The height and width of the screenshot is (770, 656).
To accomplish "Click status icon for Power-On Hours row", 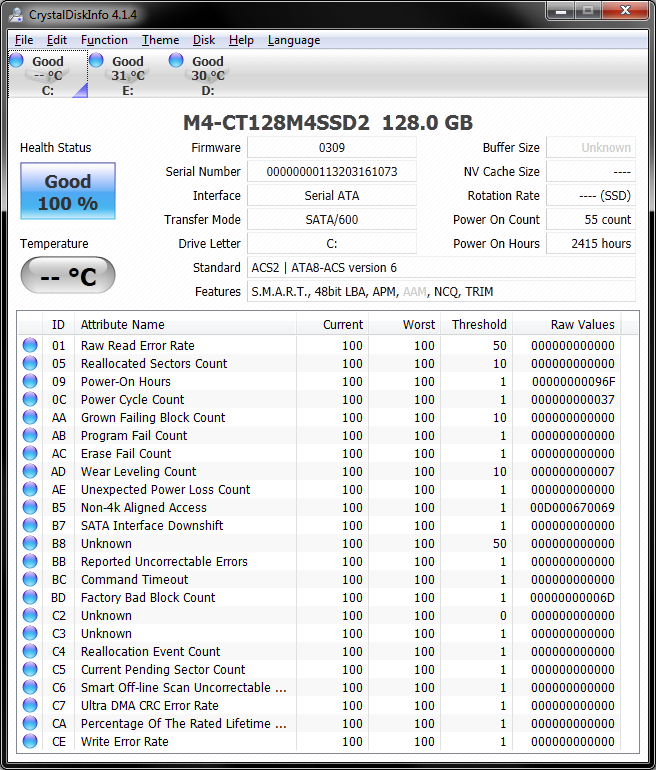I will click(x=30, y=381).
